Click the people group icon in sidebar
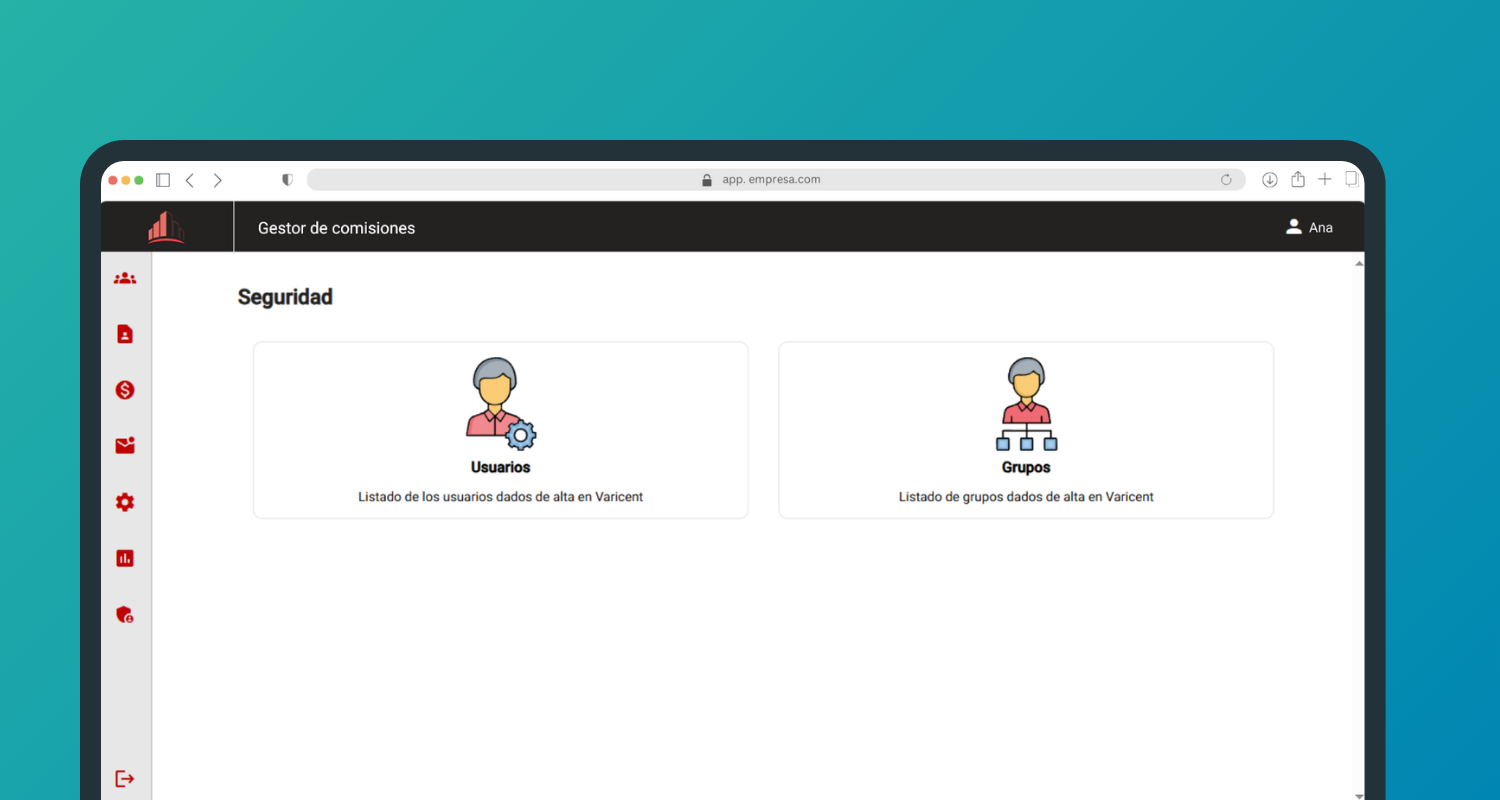 click(x=125, y=279)
